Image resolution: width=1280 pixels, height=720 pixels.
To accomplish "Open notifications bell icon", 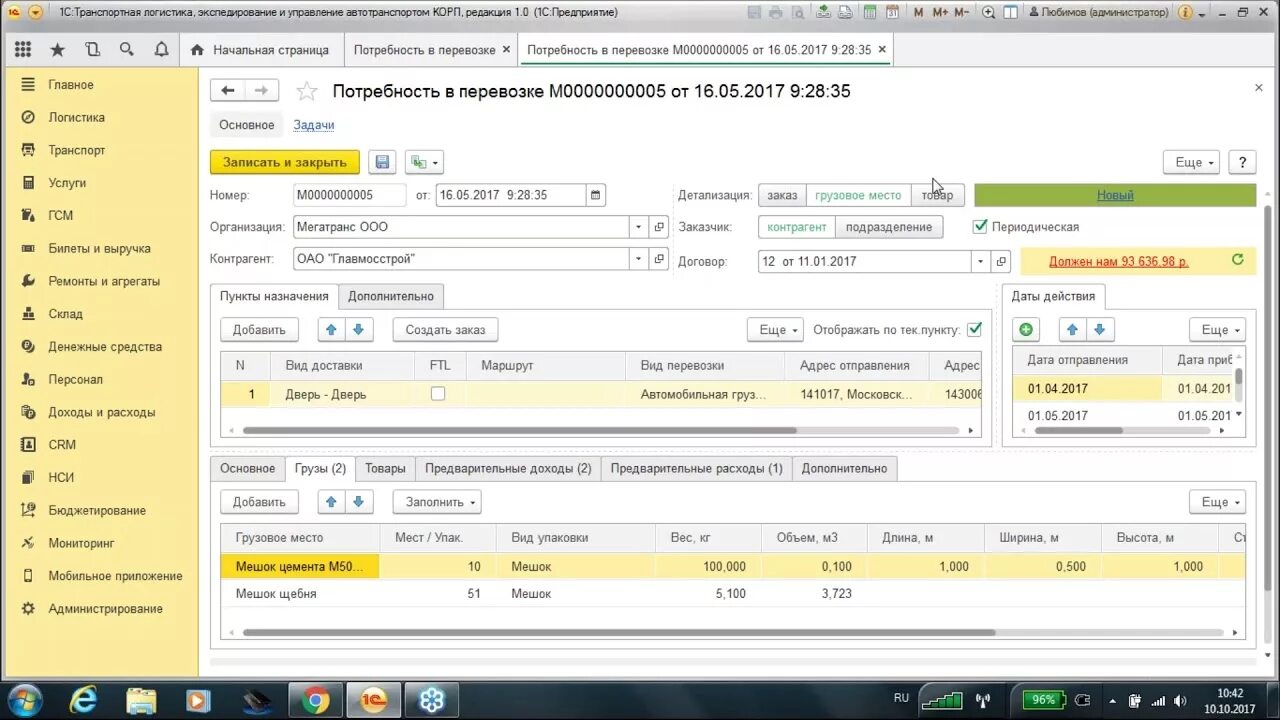I will tap(161, 49).
